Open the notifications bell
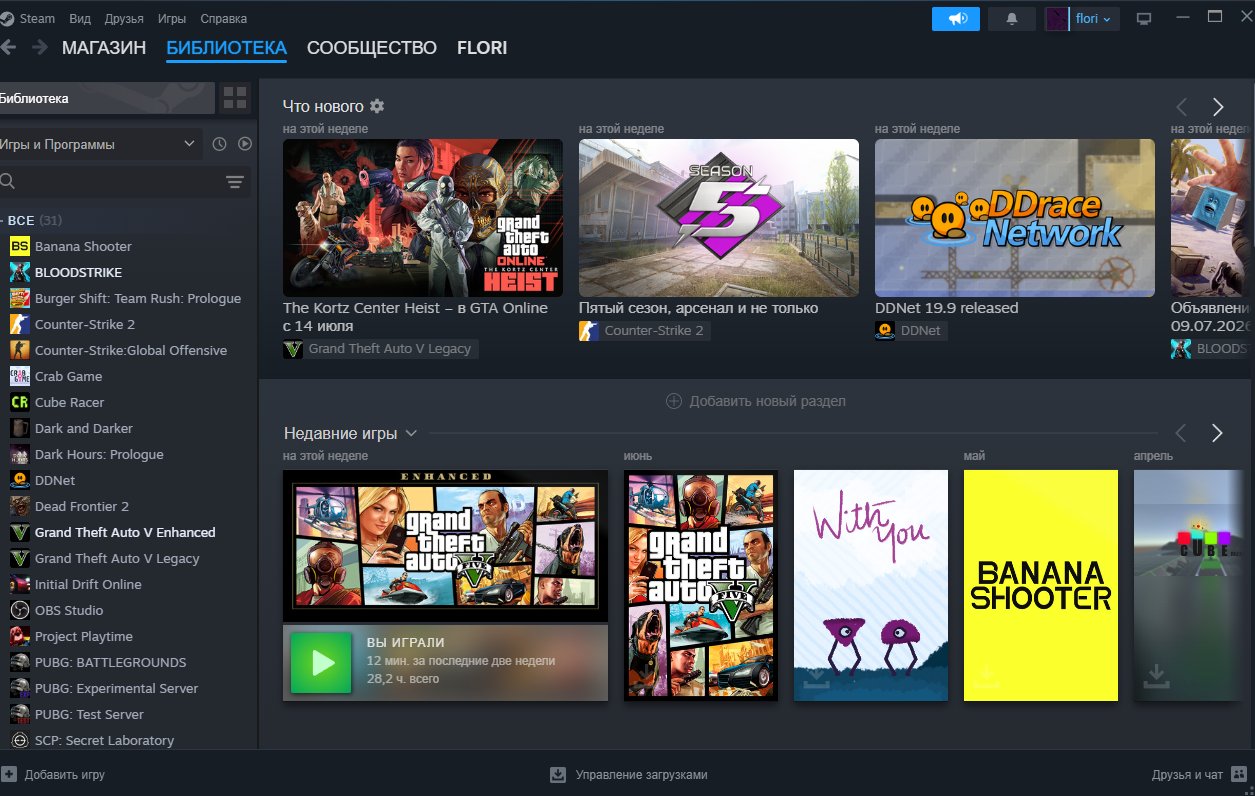The height and width of the screenshot is (796, 1255). pyautogui.click(x=1012, y=19)
